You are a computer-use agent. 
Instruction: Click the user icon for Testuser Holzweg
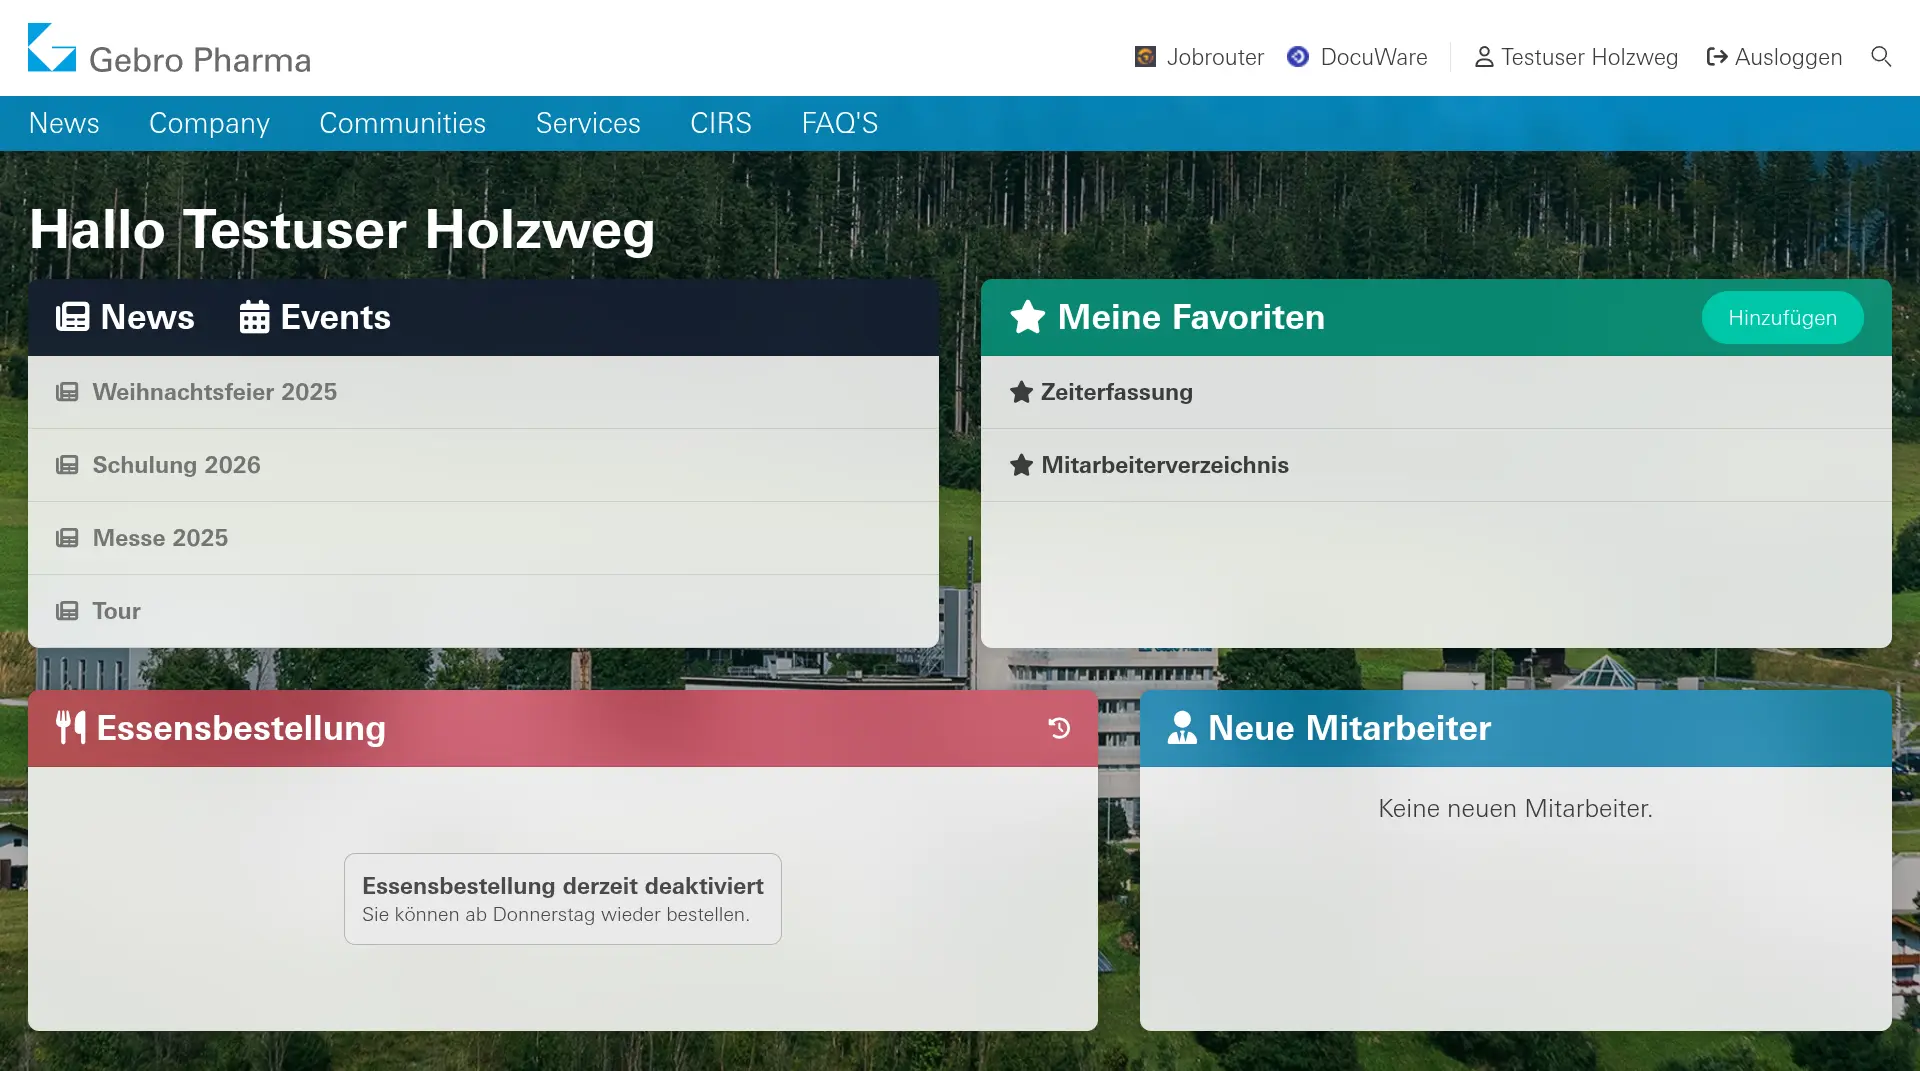[1484, 57]
